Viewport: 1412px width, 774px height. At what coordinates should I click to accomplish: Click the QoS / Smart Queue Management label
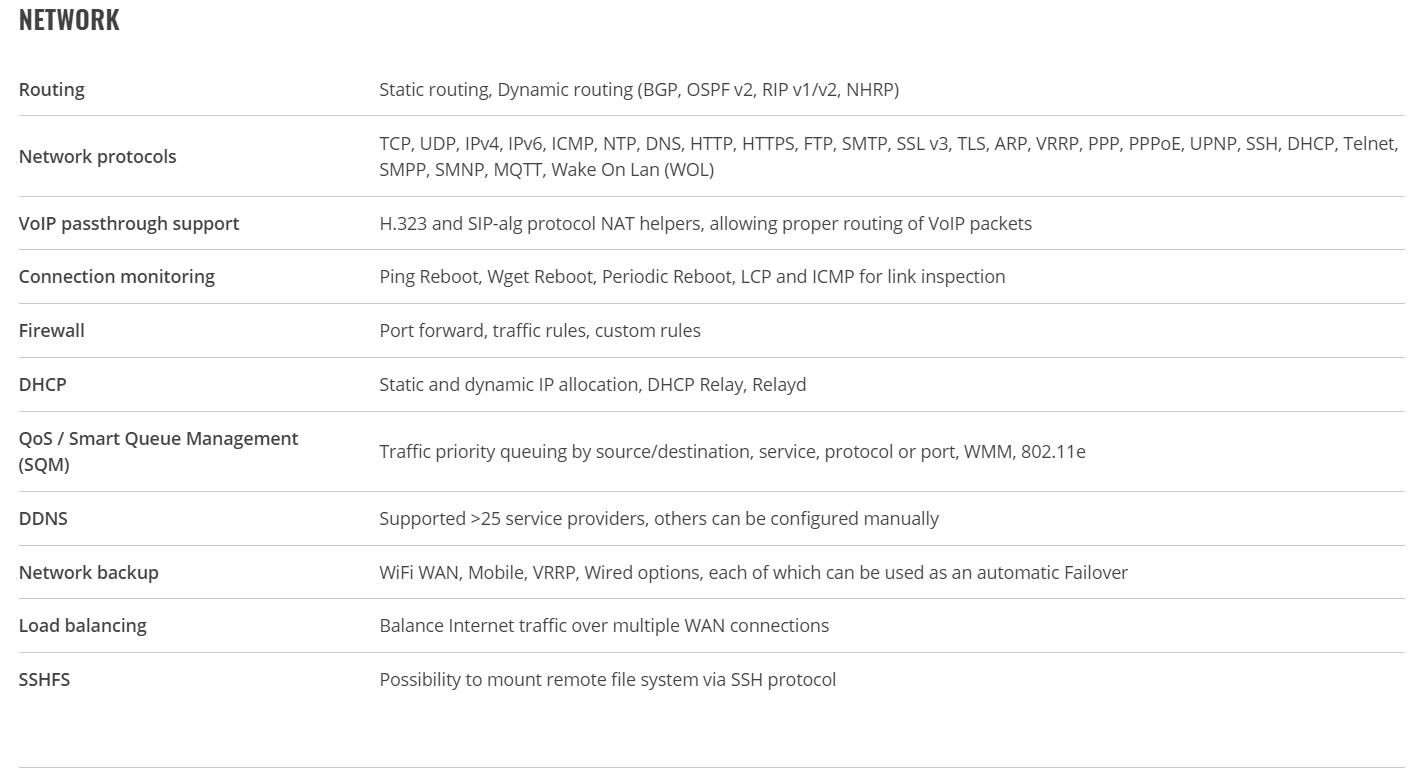159,451
